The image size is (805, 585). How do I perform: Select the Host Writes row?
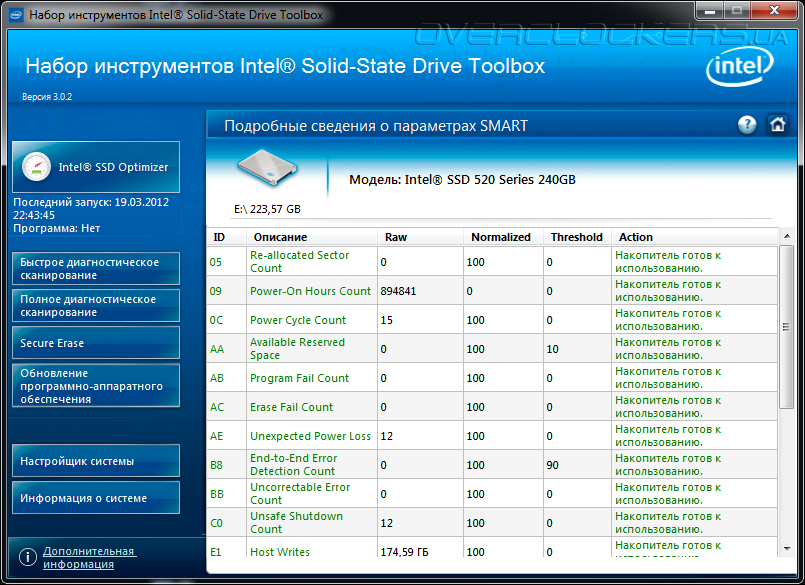(492, 548)
